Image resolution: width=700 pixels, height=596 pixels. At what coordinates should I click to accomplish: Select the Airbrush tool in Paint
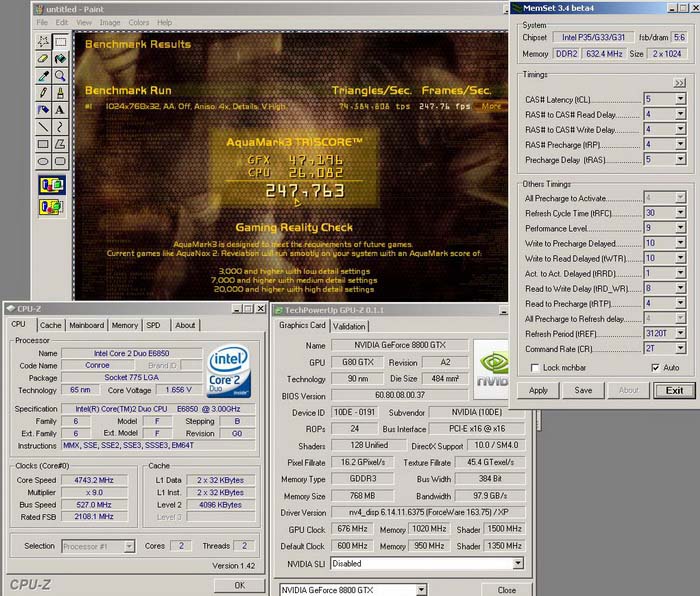[43, 110]
